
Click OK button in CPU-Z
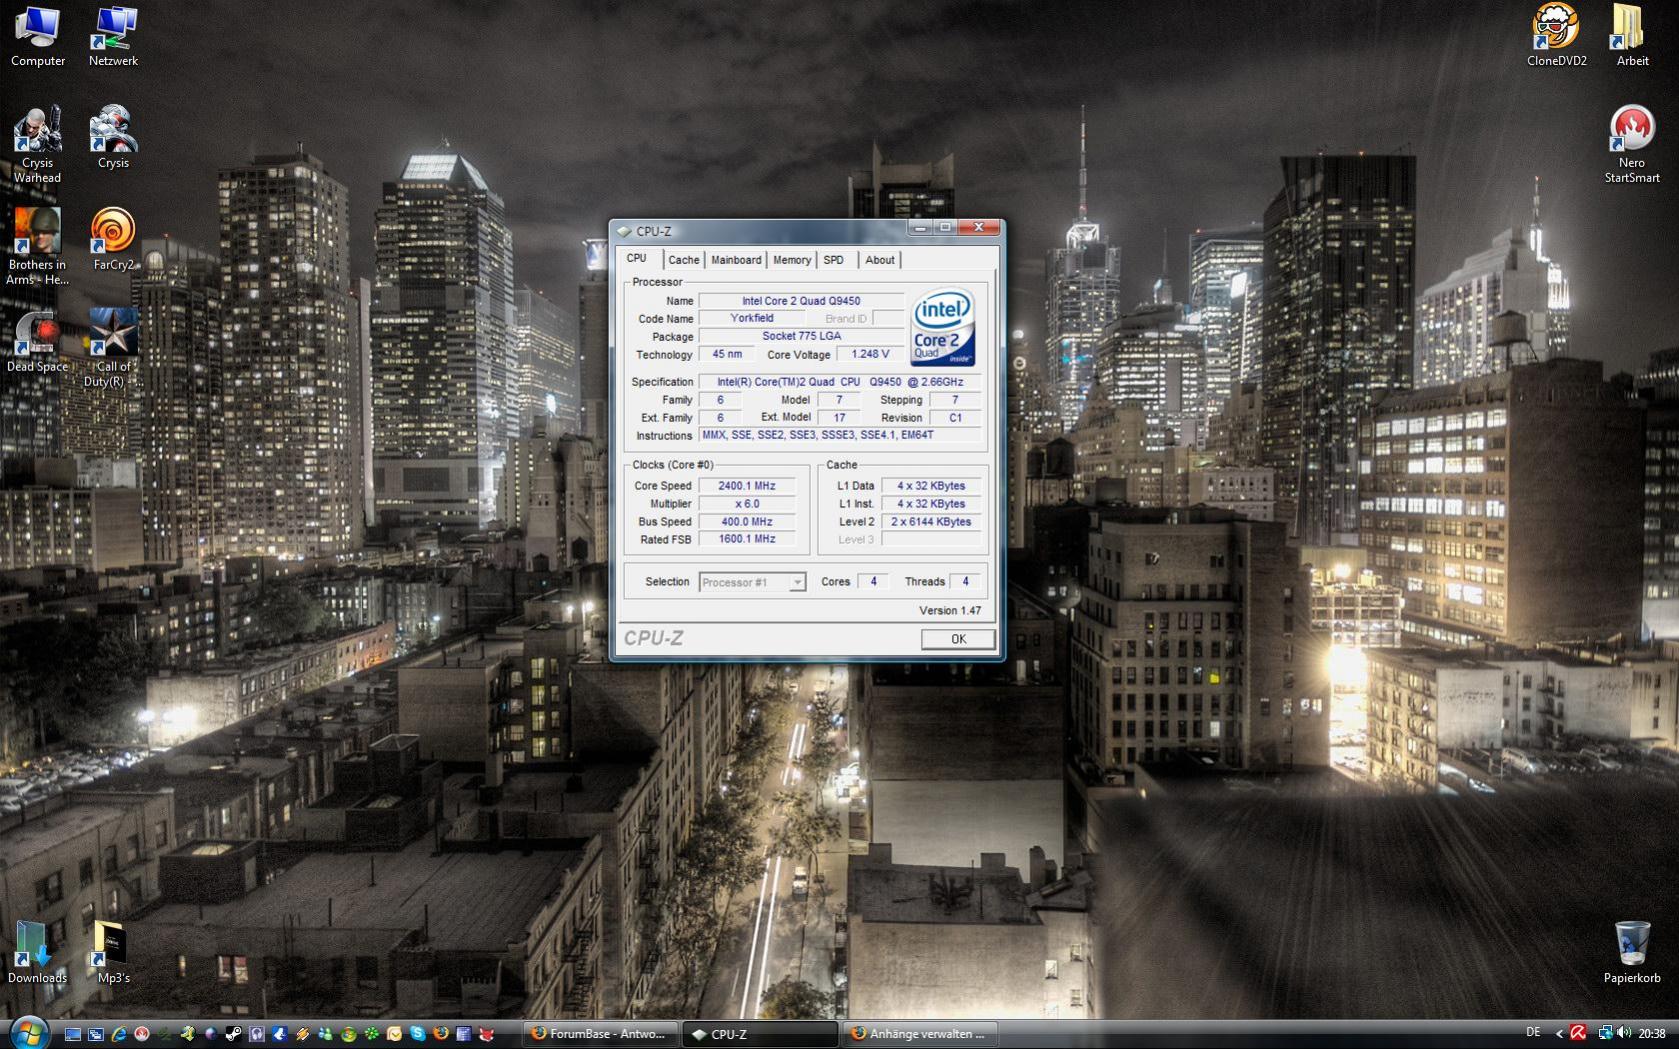958,639
